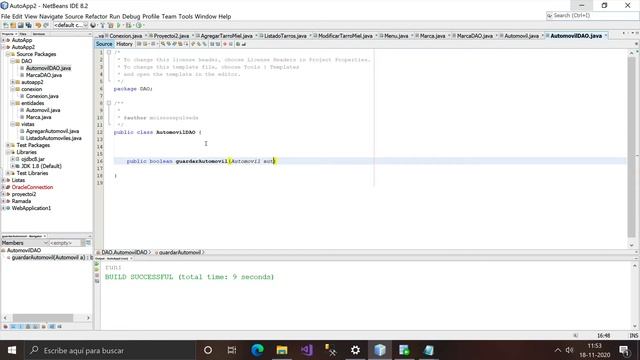Select the OracleConnection project
This screenshot has width=640, height=360.
tap(32, 187)
